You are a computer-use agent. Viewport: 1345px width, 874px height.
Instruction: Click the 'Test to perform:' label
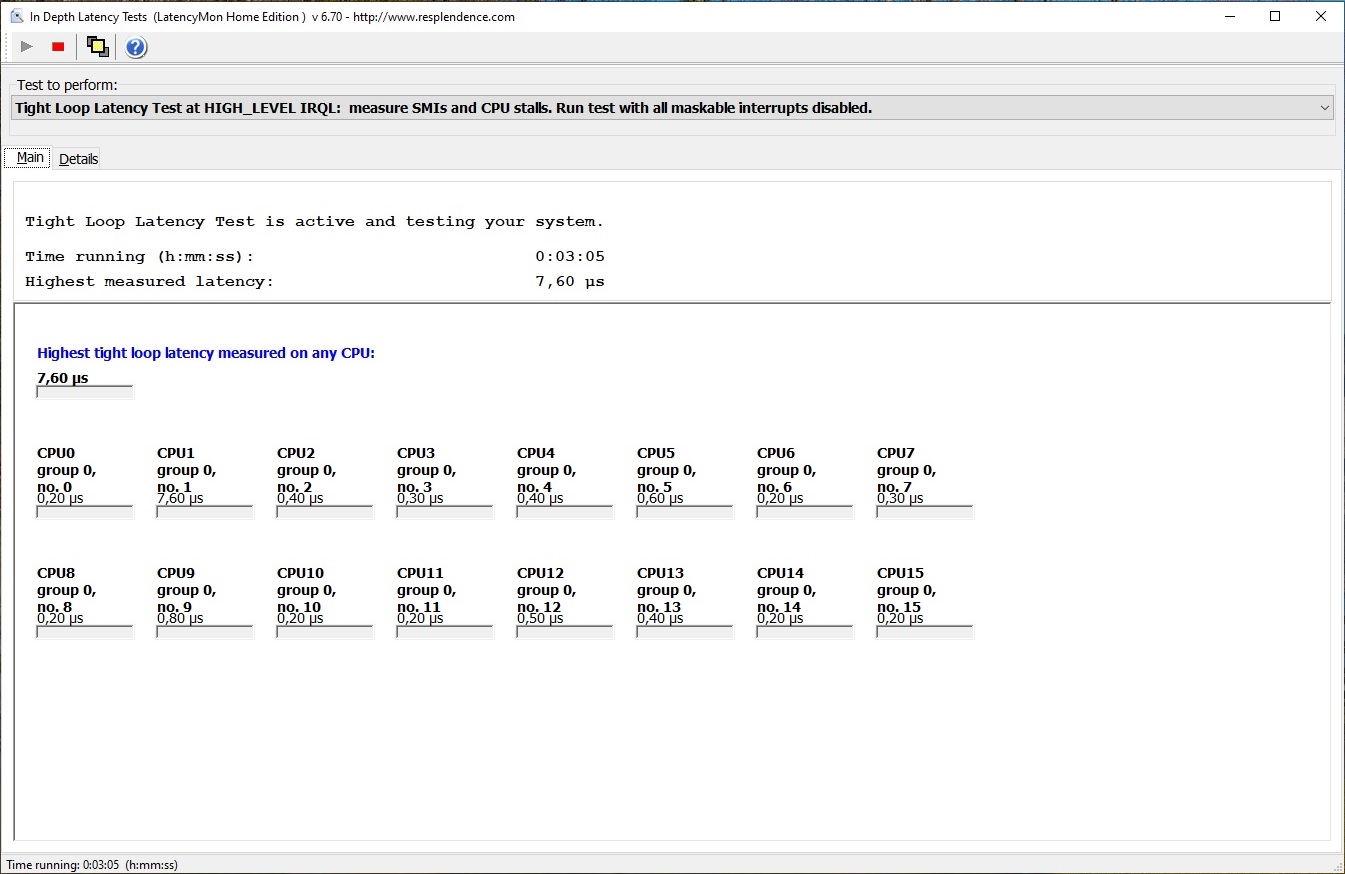click(x=67, y=85)
